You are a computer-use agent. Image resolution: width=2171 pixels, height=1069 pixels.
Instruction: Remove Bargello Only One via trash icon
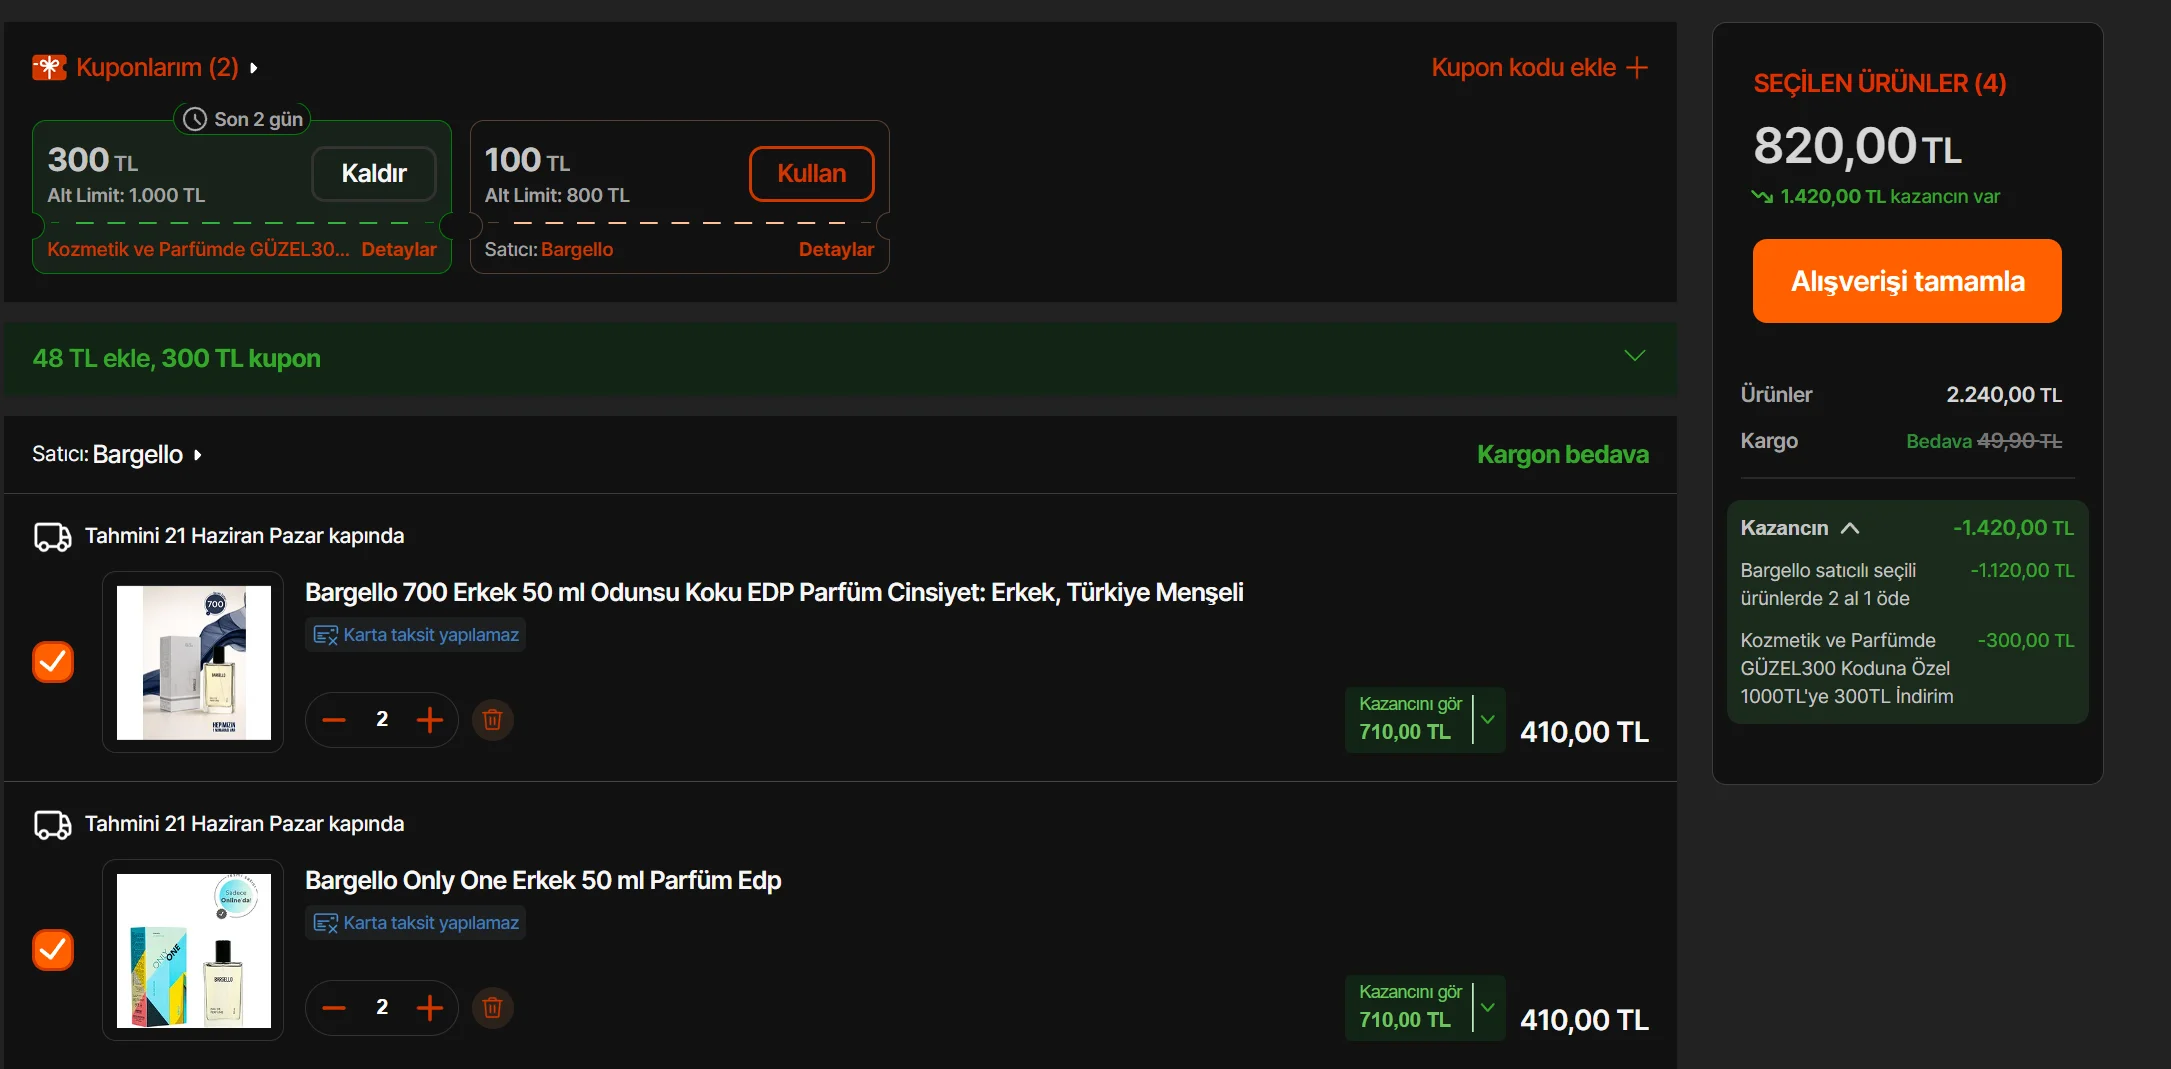click(x=492, y=1007)
